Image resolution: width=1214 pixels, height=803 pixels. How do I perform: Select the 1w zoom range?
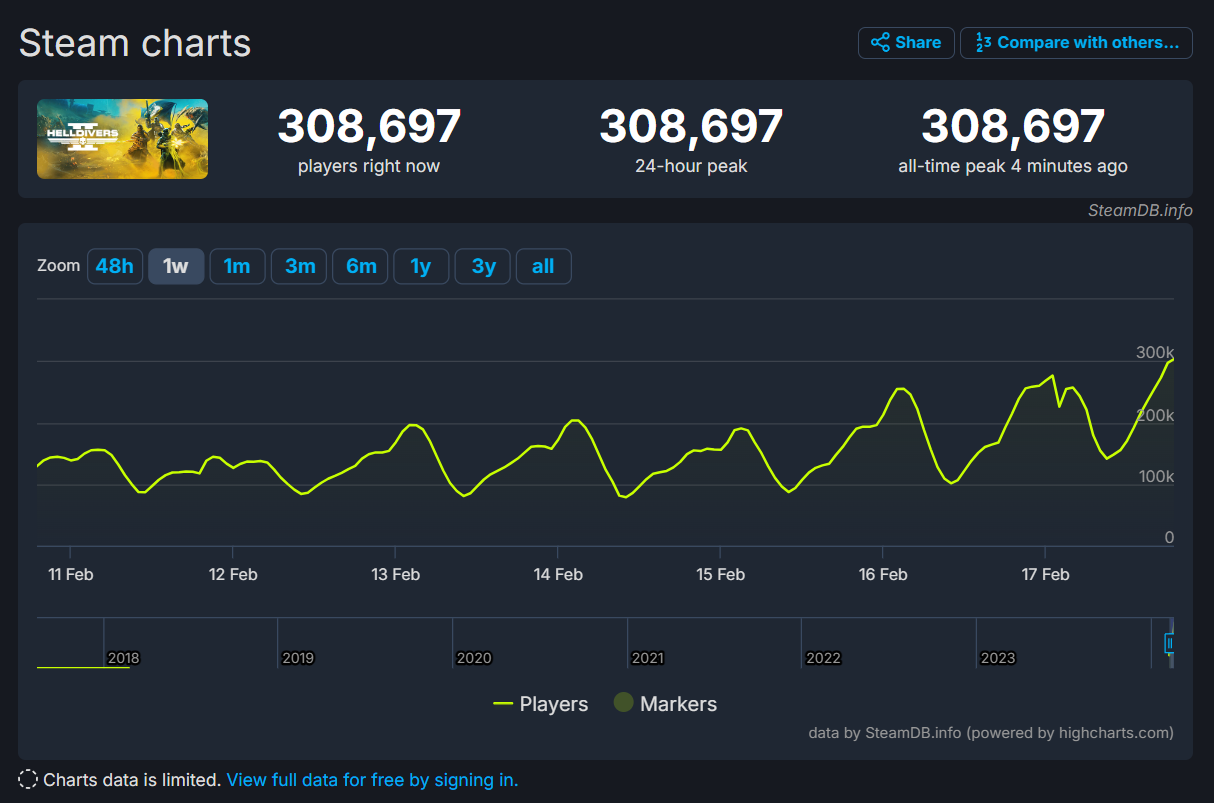176,266
